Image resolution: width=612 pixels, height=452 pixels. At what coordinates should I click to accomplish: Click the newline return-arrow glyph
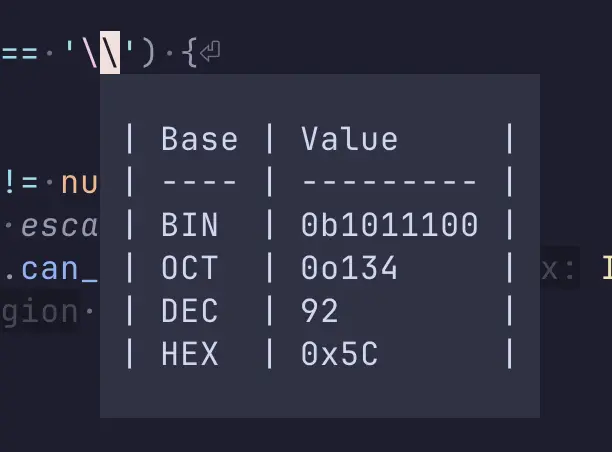[210, 52]
